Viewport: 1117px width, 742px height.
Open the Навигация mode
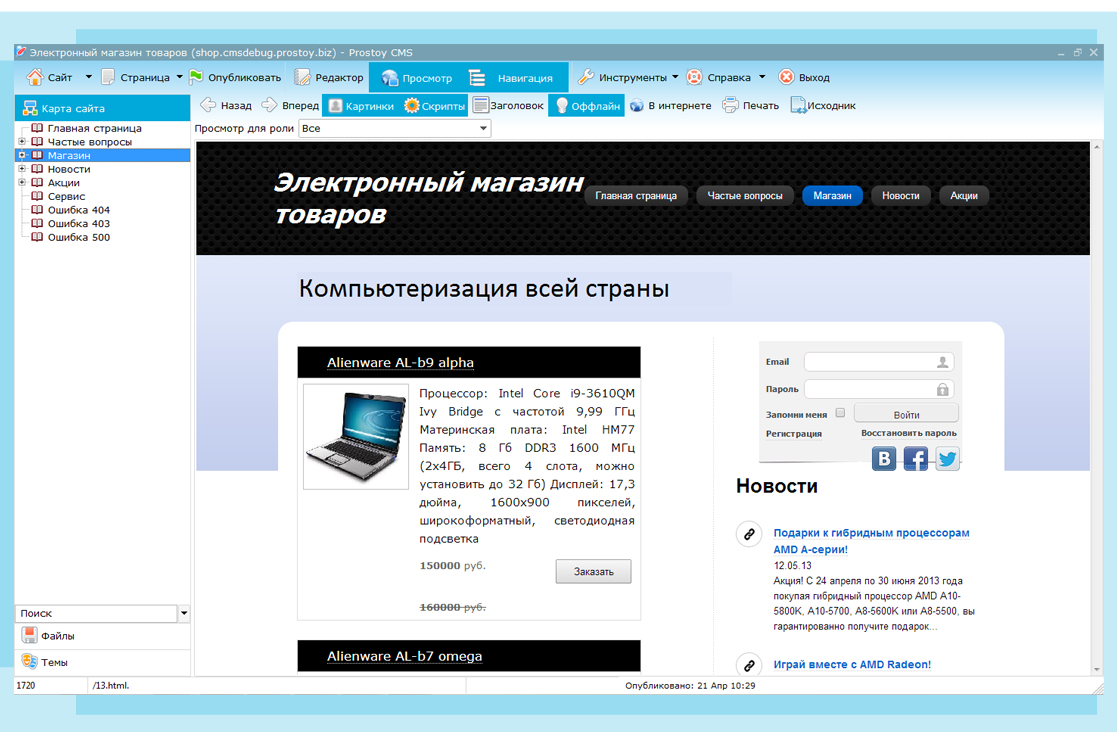coord(511,78)
